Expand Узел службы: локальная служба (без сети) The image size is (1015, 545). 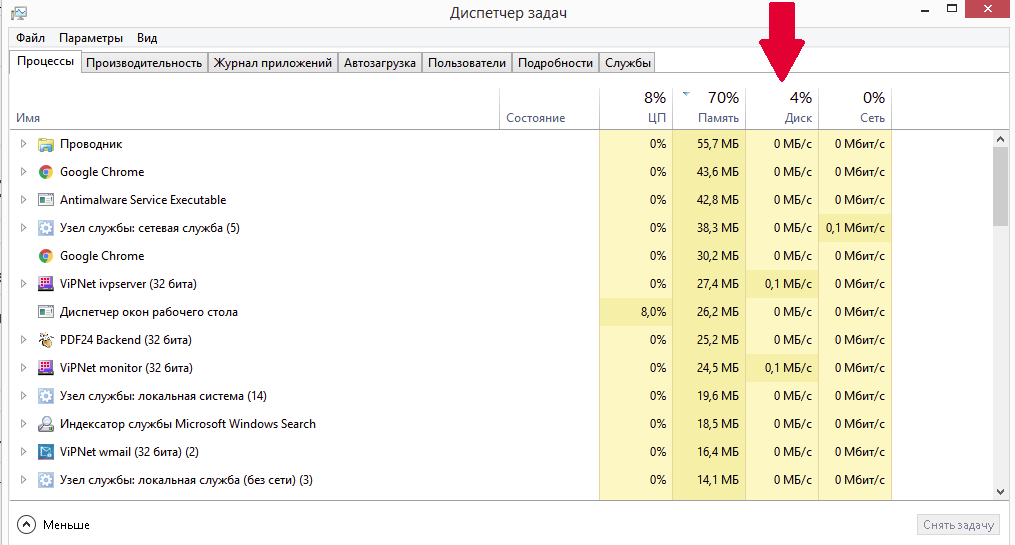click(23, 480)
